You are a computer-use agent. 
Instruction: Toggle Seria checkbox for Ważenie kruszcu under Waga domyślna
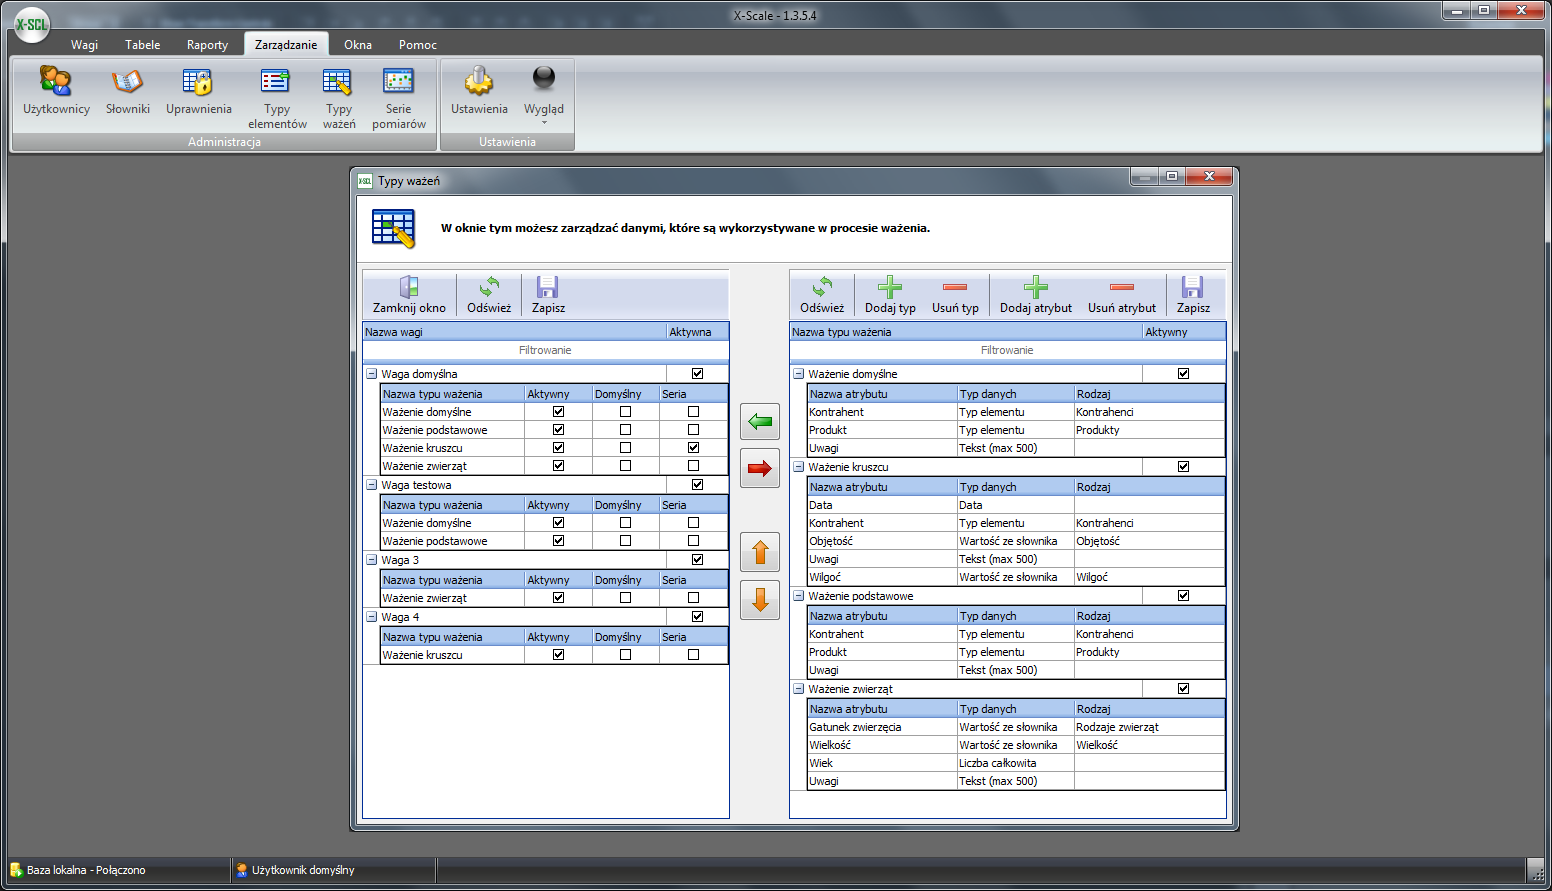693,448
